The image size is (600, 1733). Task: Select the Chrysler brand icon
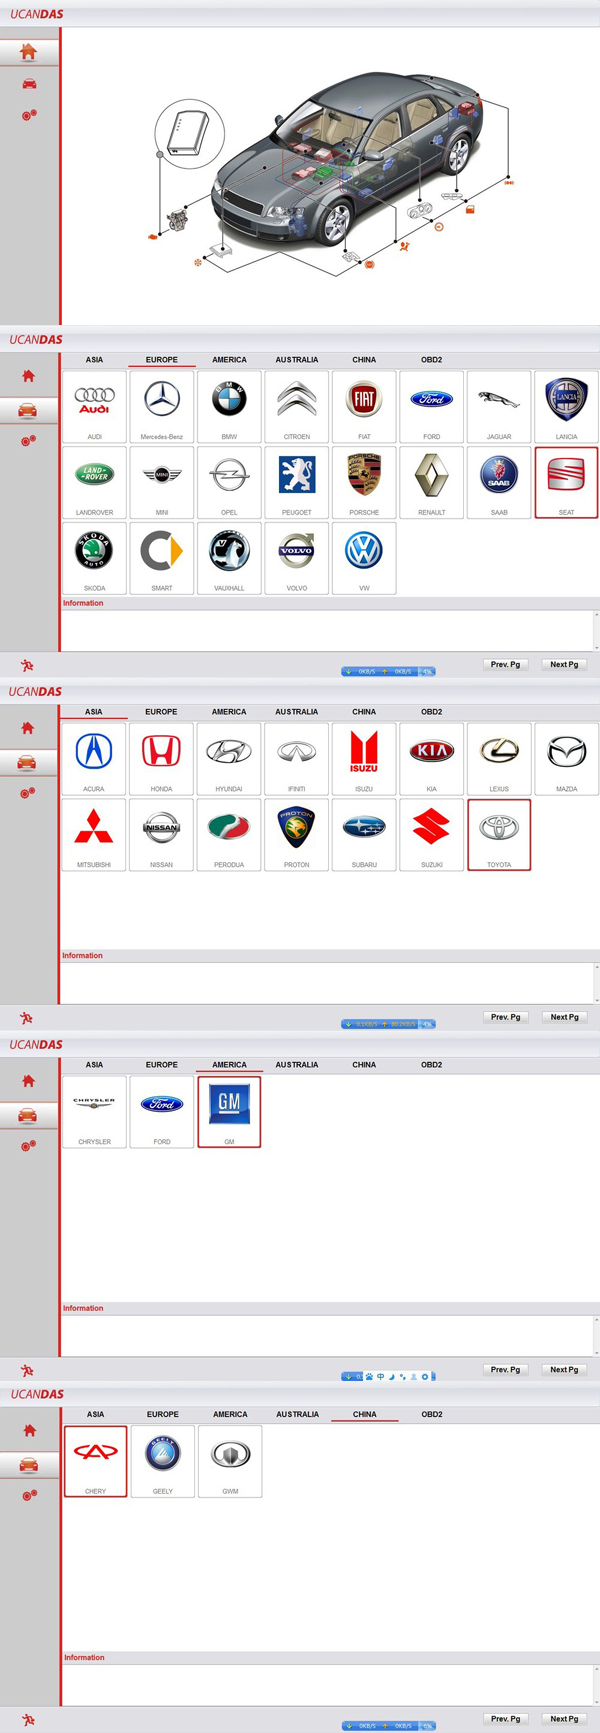click(94, 1110)
